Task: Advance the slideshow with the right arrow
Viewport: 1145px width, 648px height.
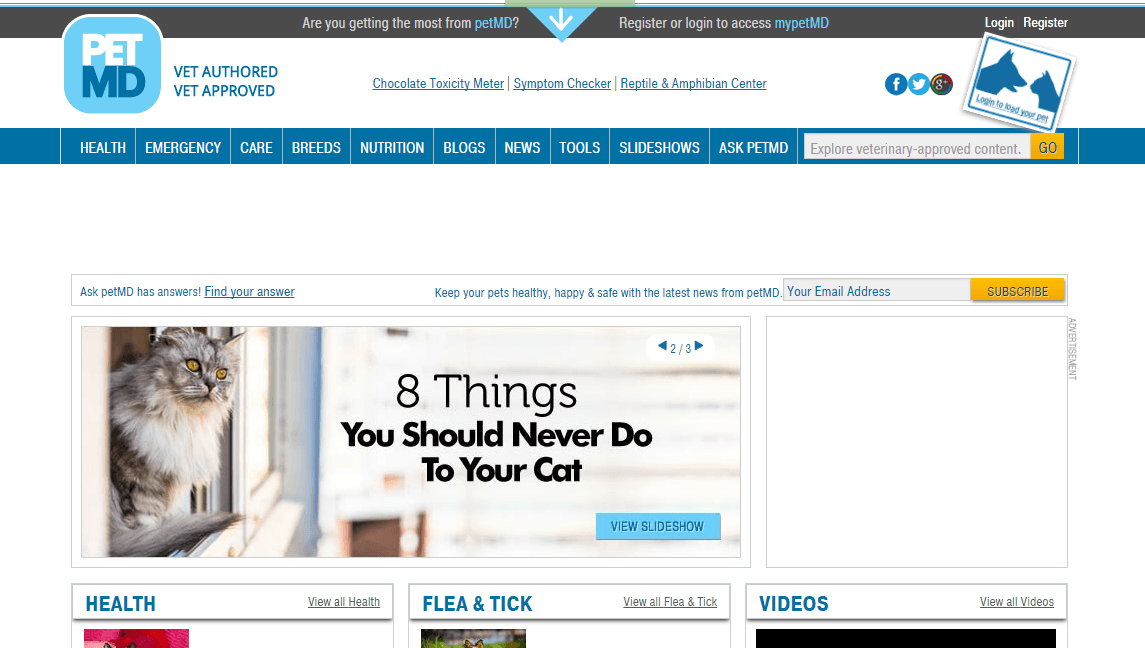Action: point(701,347)
